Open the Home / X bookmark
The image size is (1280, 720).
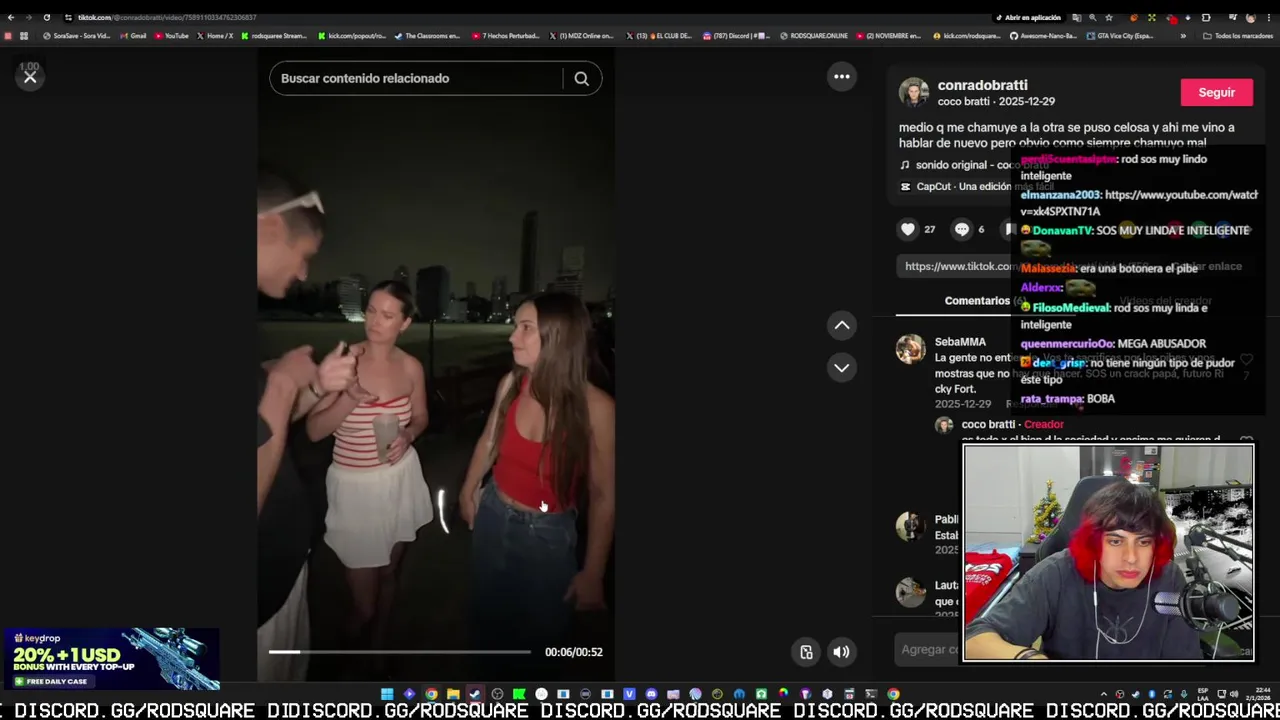(215, 36)
